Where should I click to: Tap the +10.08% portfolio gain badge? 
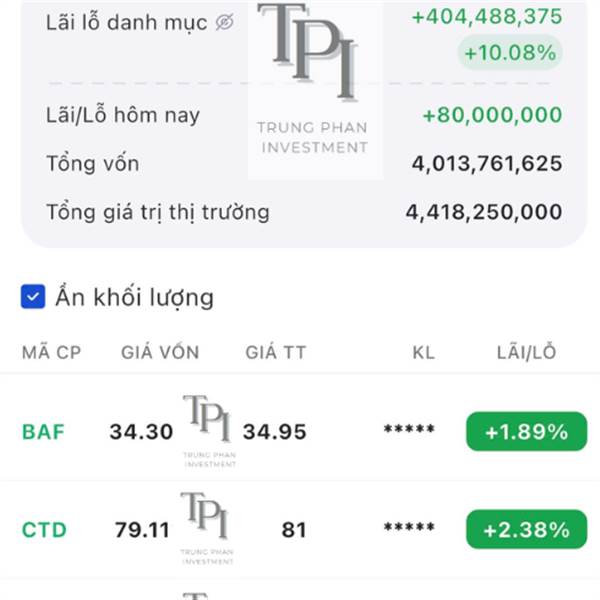(x=510, y=53)
